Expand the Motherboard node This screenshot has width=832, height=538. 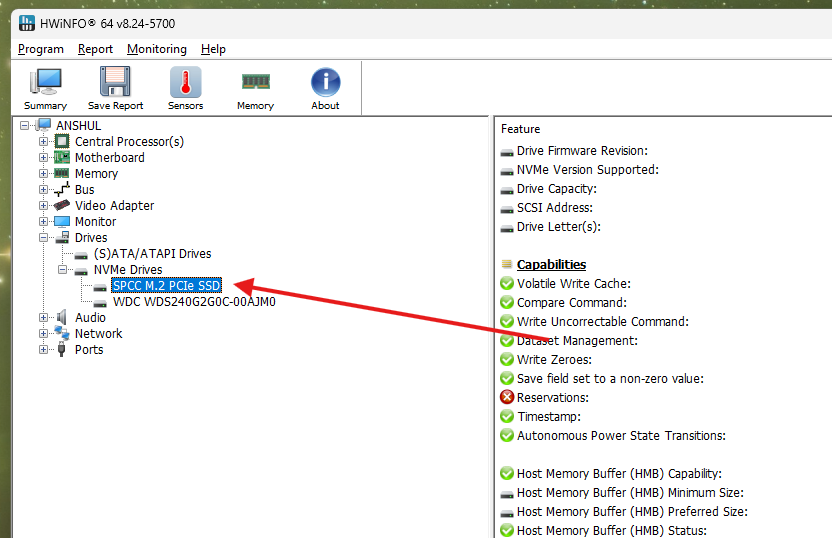(44, 158)
